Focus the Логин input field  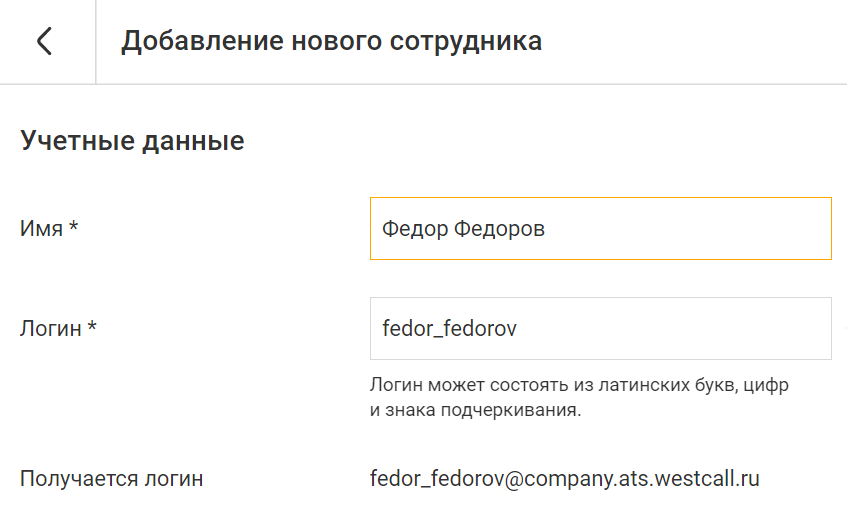(600, 328)
